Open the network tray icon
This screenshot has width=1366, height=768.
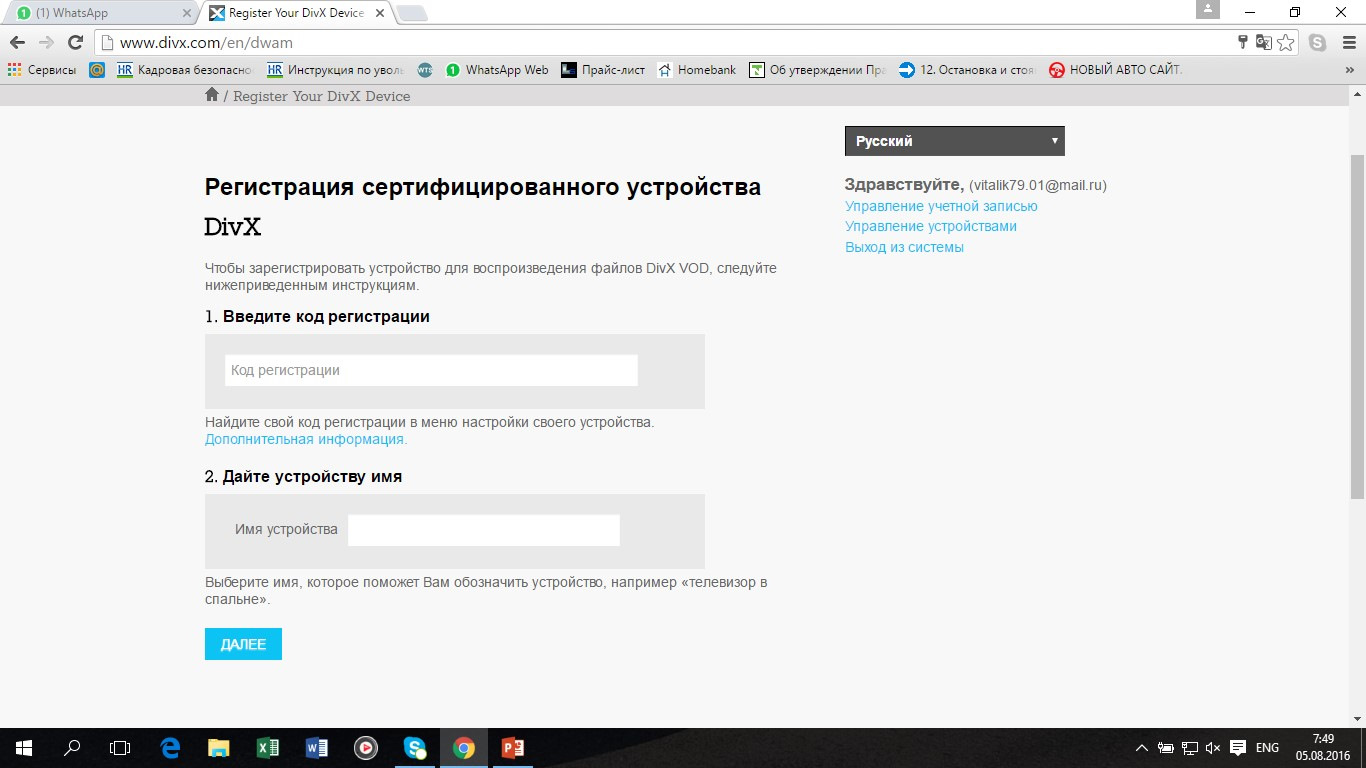click(x=1190, y=748)
